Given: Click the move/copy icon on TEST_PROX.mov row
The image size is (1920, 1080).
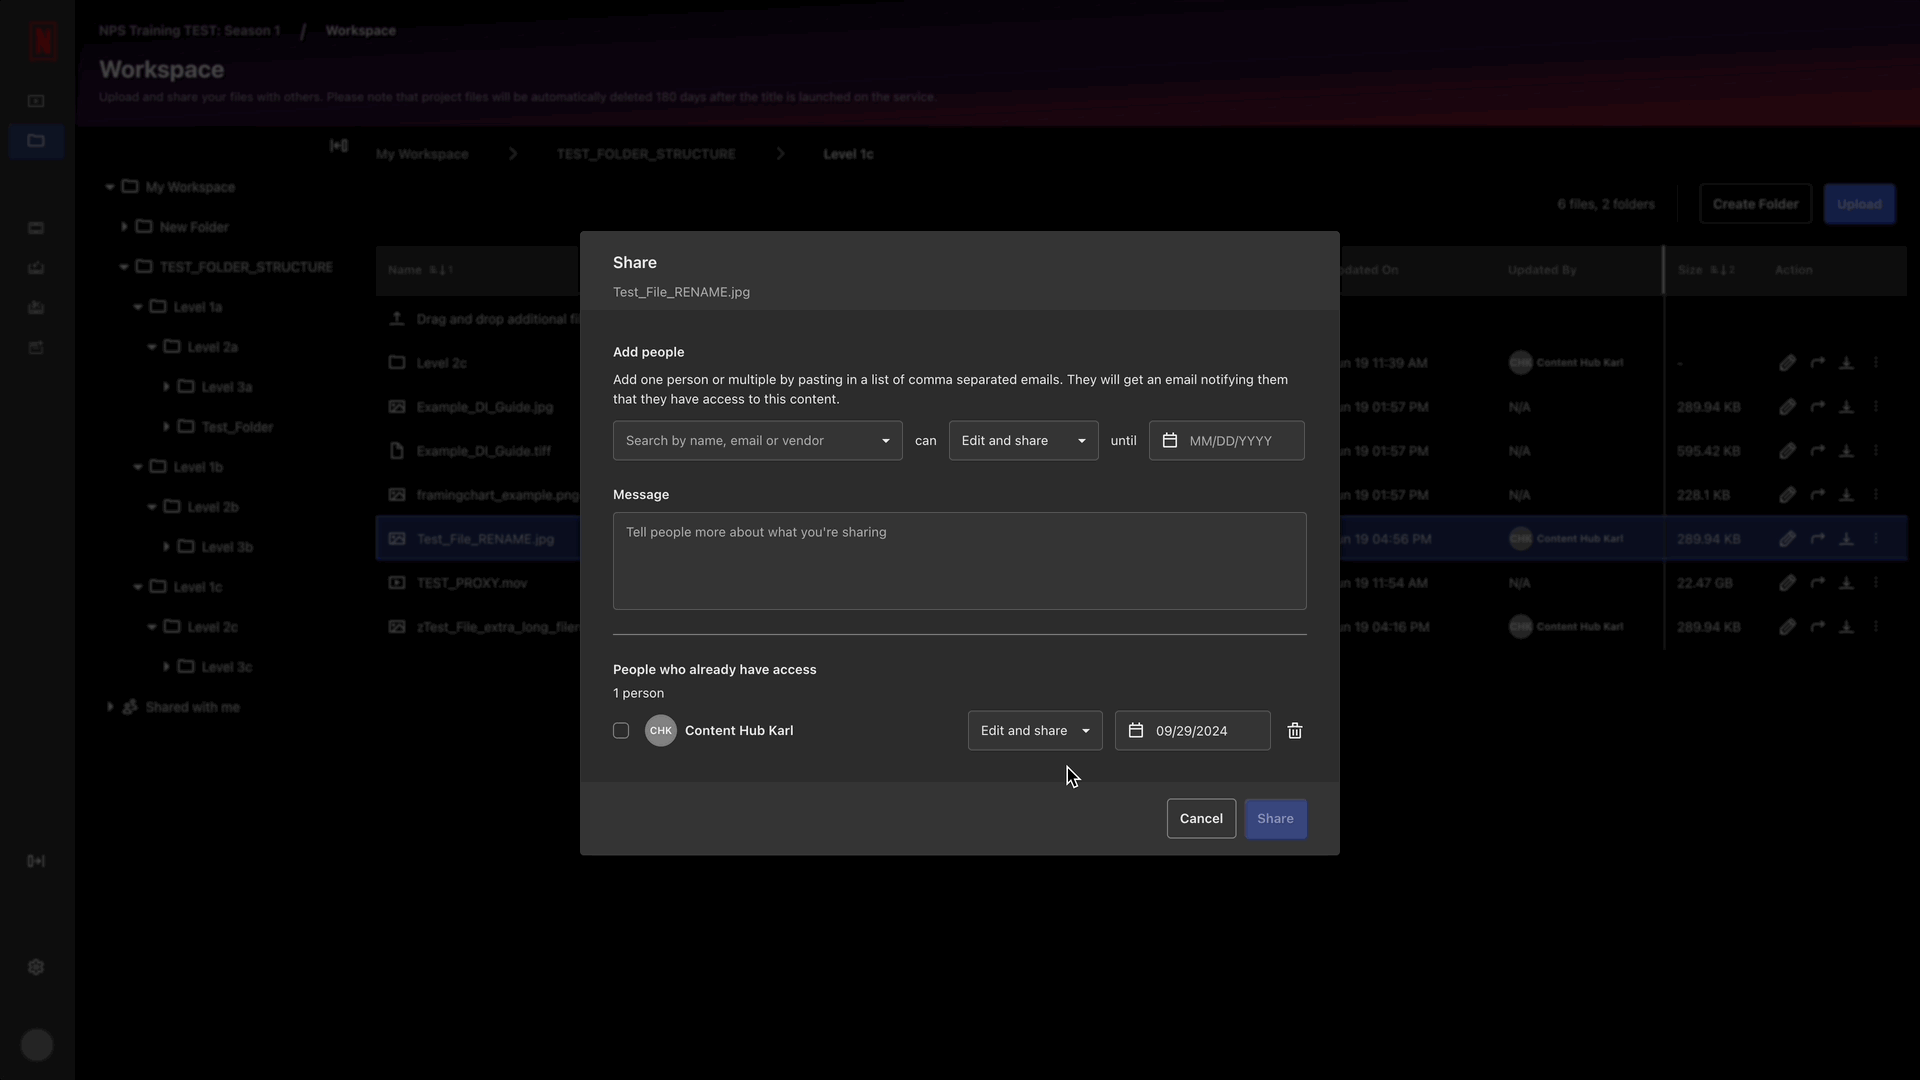Looking at the screenshot, I should coord(1818,582).
